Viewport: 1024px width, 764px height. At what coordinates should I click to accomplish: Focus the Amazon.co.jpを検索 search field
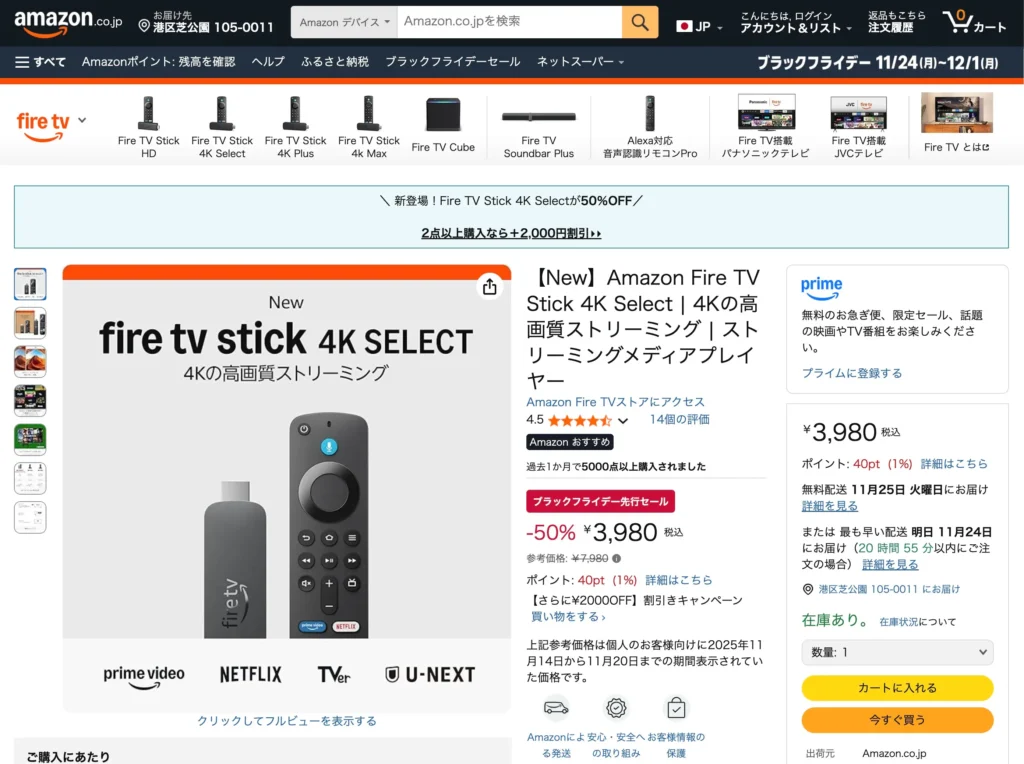click(x=509, y=22)
